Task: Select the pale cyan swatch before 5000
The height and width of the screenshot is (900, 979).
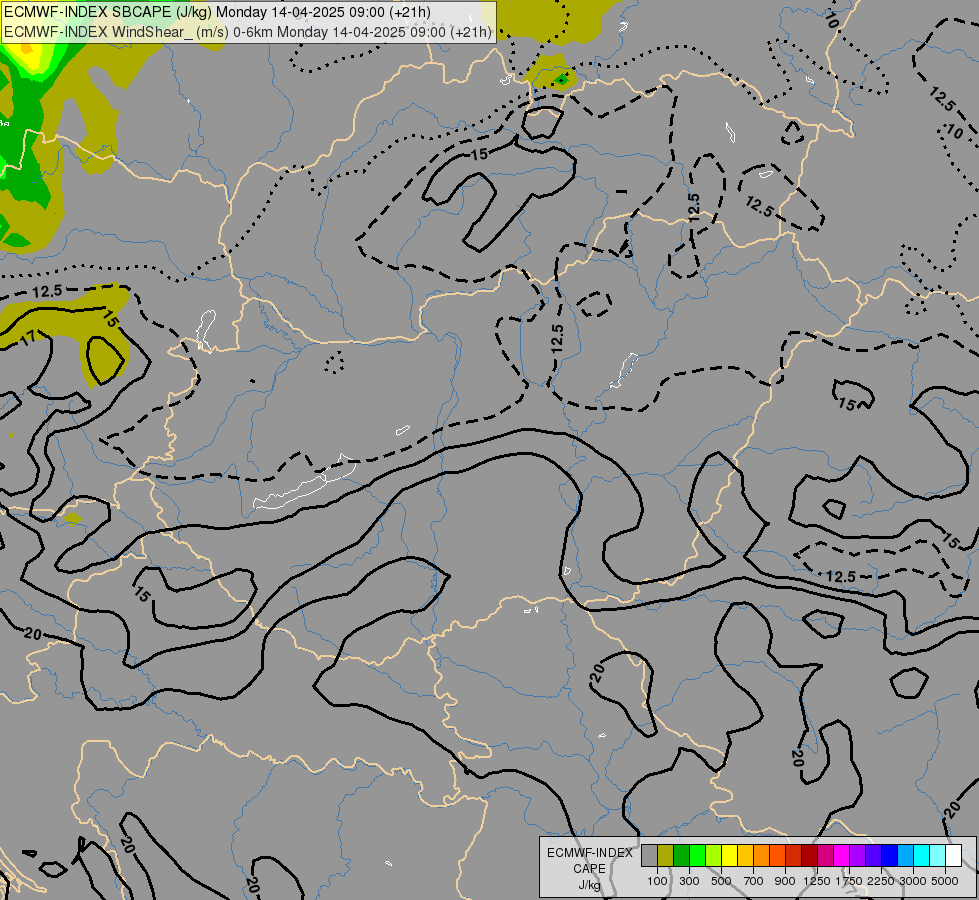Action: [937, 856]
